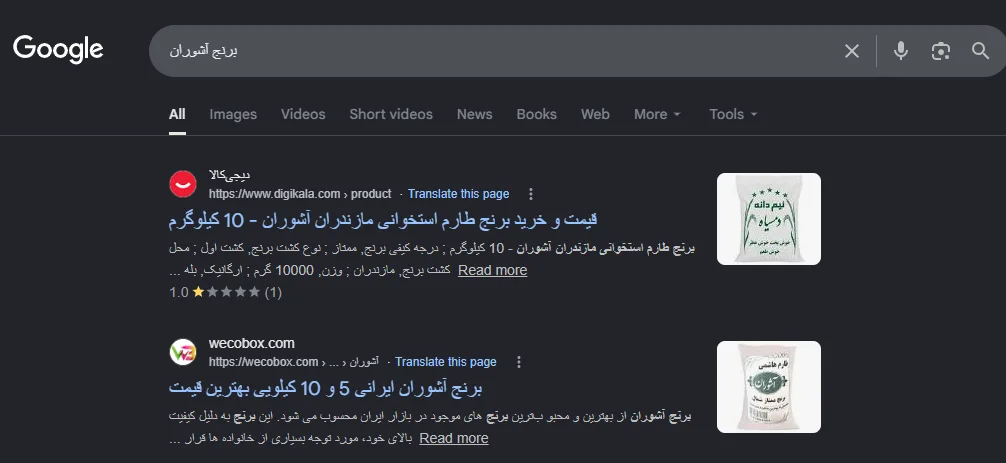Click Read more on wecobox snippet
Viewport: 1006px width, 463px height.
(x=454, y=439)
